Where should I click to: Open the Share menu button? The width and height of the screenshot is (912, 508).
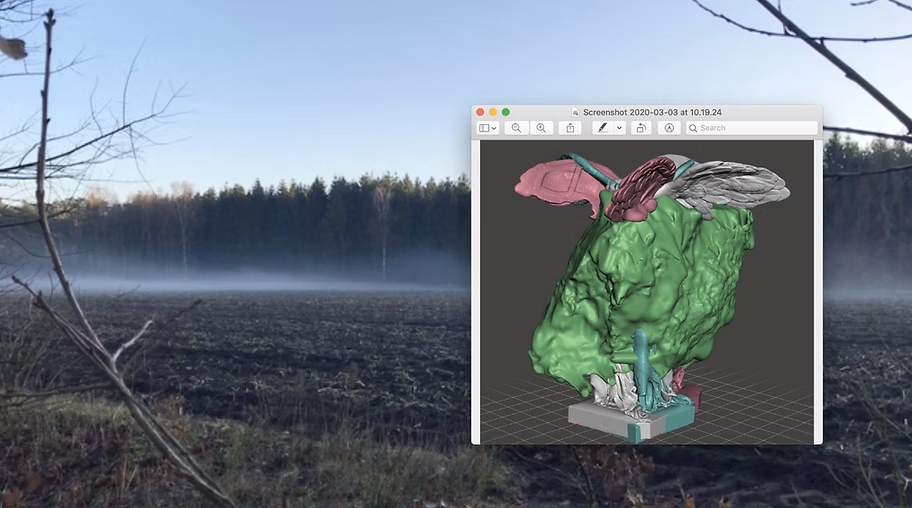point(570,128)
